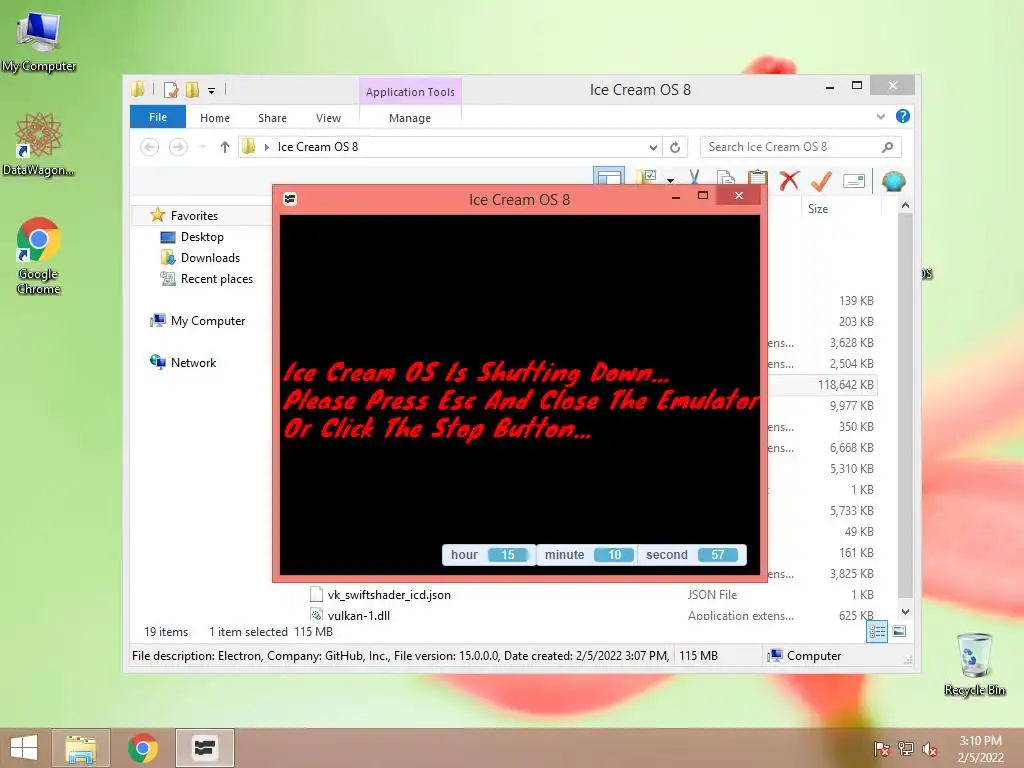Click the Ice Cream OS taskbar button
The width and height of the screenshot is (1024, 768).
point(204,748)
